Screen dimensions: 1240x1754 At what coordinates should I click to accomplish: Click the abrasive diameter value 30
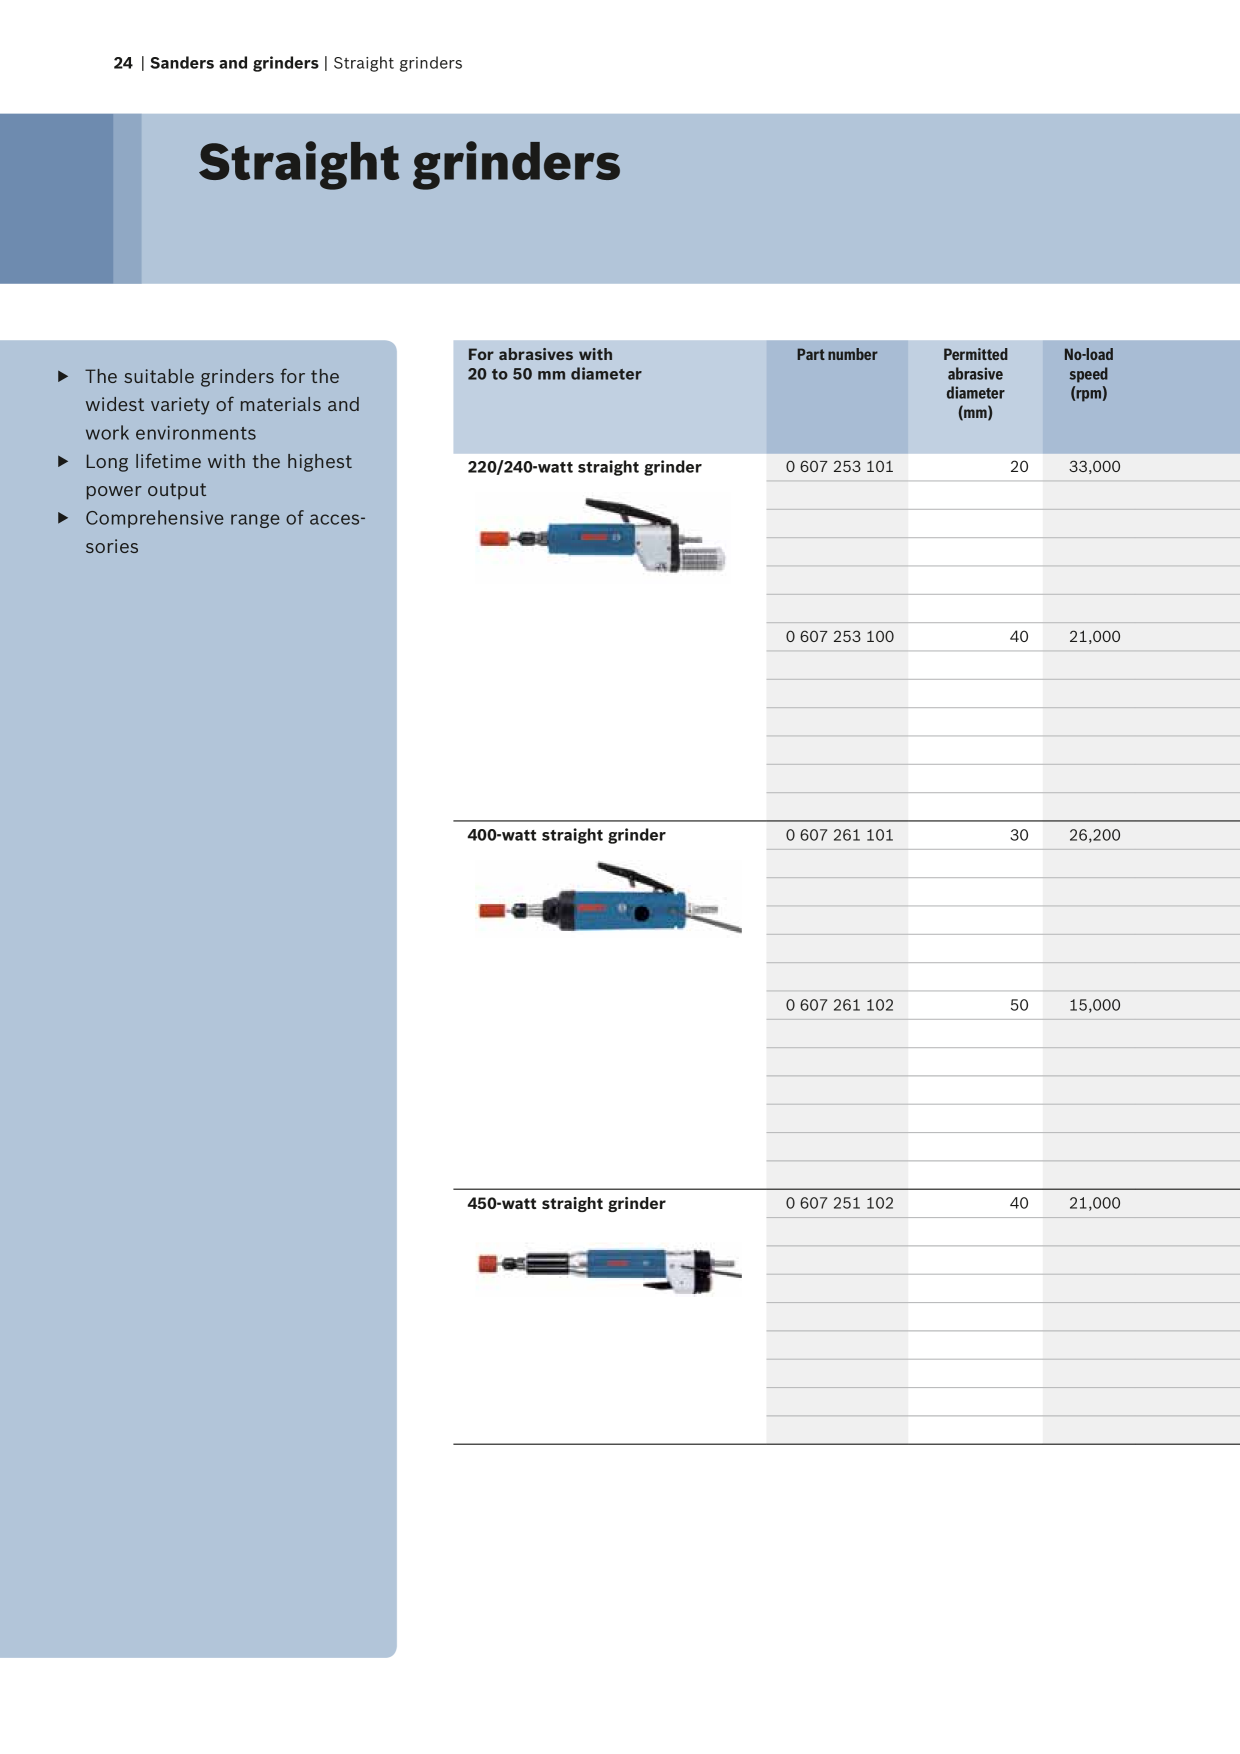coord(1019,835)
